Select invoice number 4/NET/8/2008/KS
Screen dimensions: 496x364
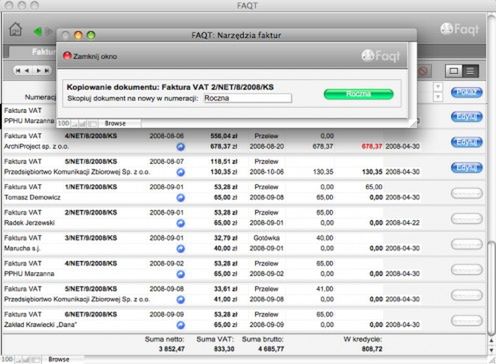coord(91,136)
